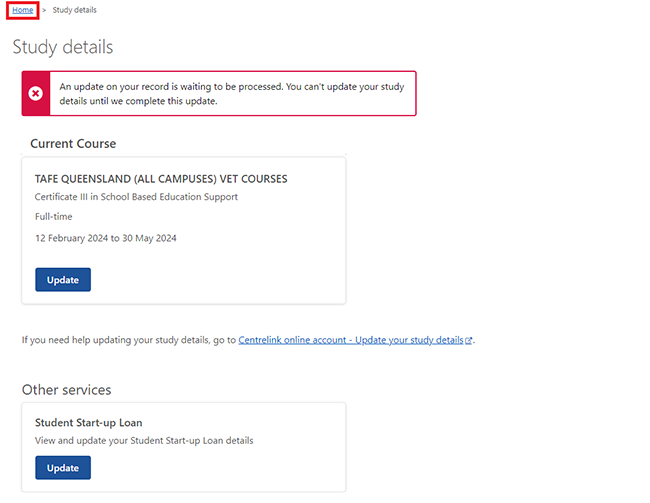Update the current TAFE Queensland course
Screen dimensions: 650x503
(63, 279)
